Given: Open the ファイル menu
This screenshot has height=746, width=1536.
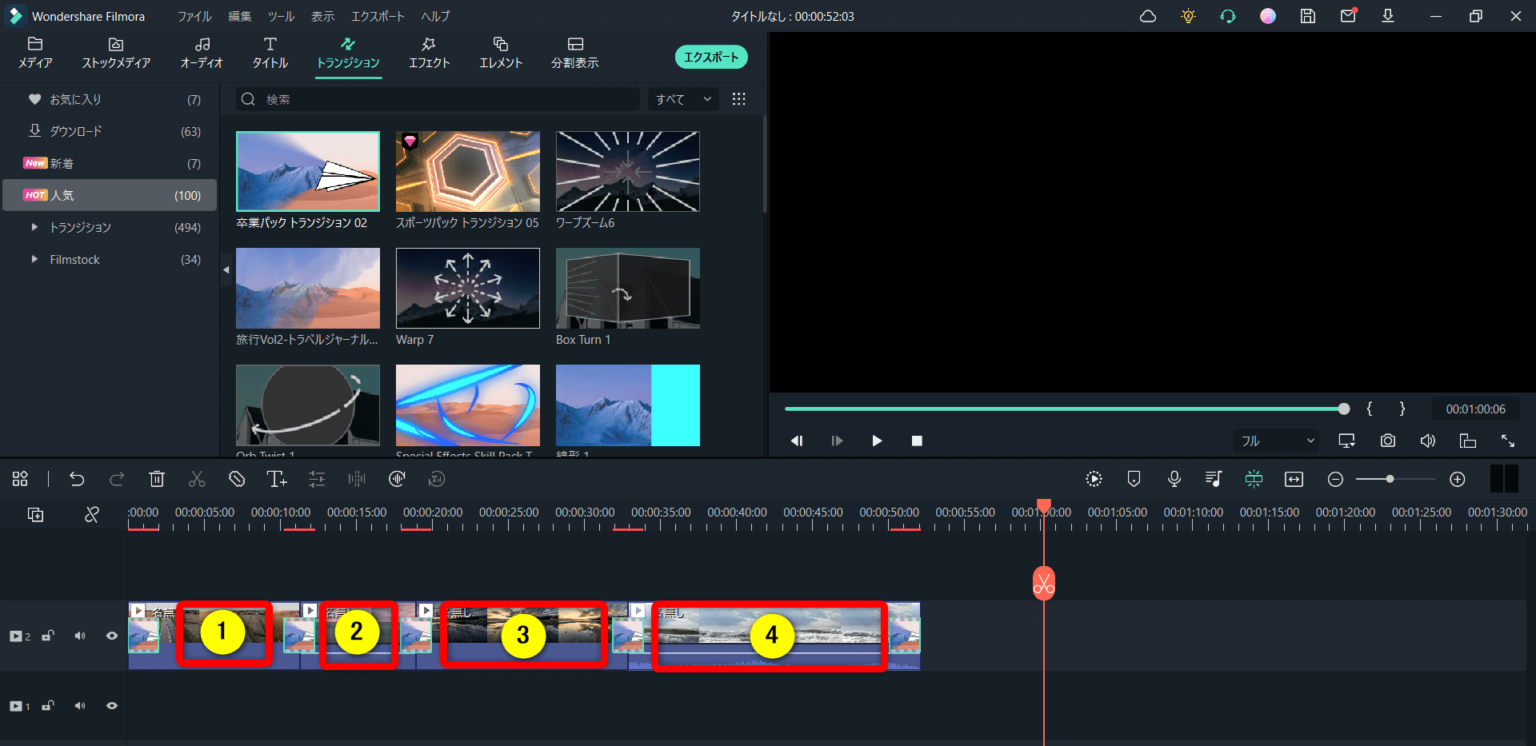Looking at the screenshot, I should [194, 17].
